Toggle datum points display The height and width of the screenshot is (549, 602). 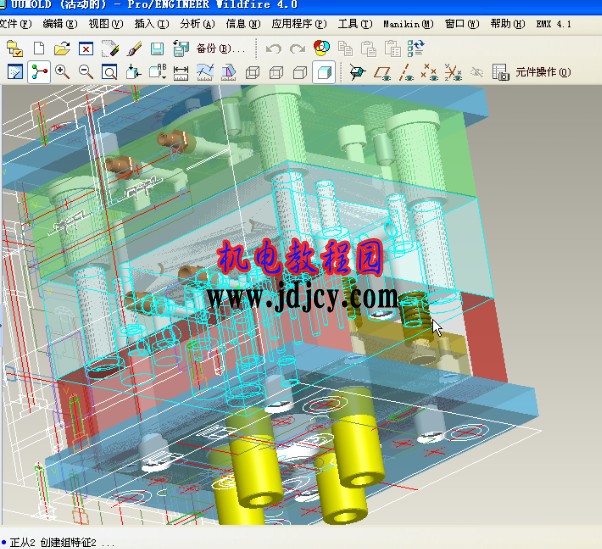pyautogui.click(x=429, y=72)
